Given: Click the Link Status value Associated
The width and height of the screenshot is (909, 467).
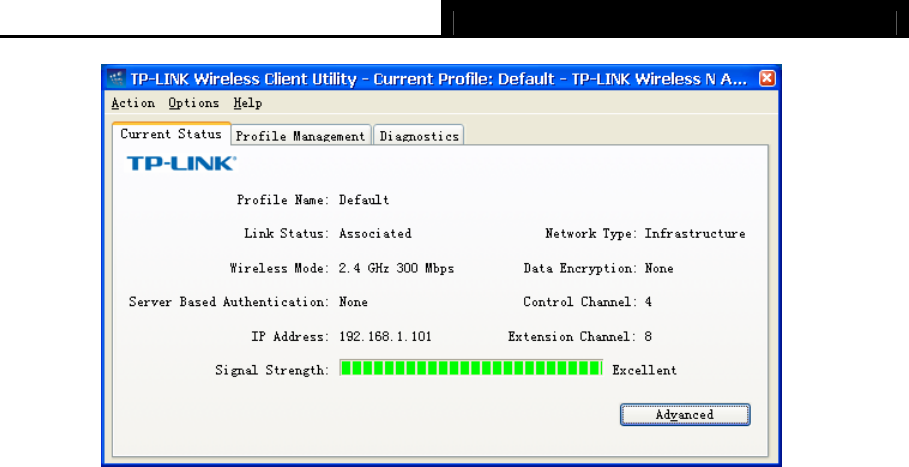Looking at the screenshot, I should 375,234.
